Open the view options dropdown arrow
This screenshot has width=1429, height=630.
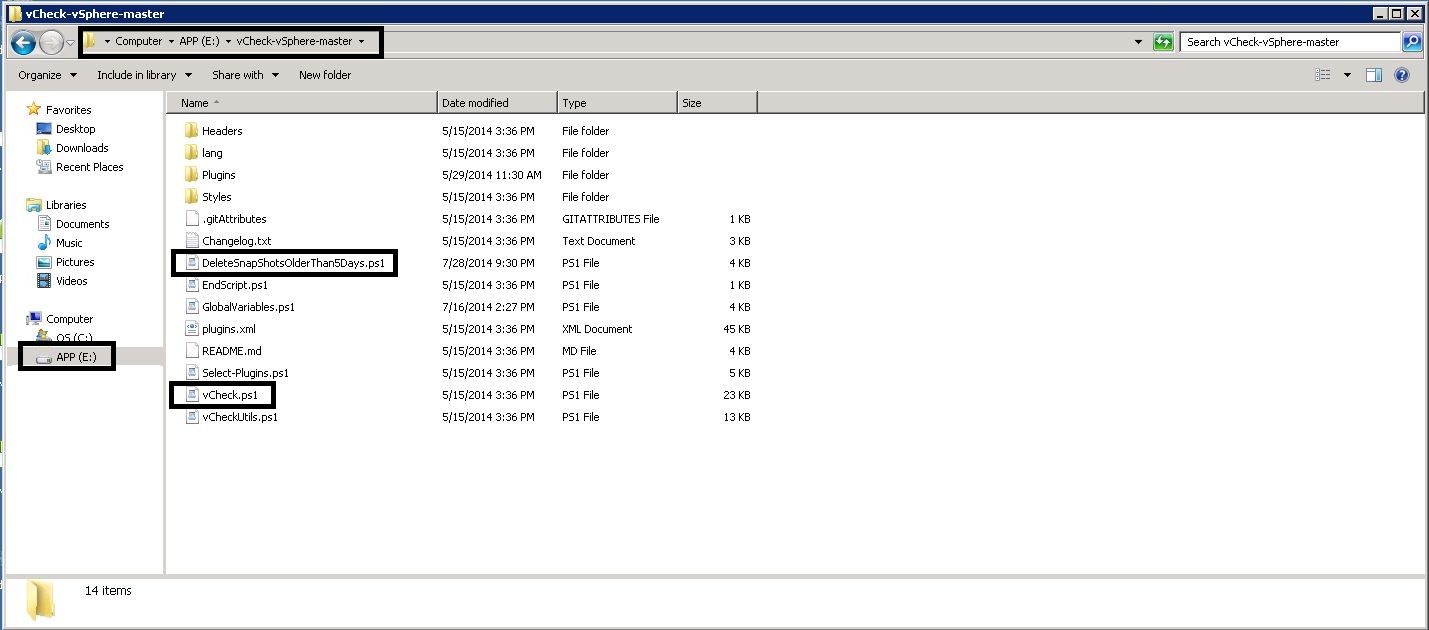1347,75
